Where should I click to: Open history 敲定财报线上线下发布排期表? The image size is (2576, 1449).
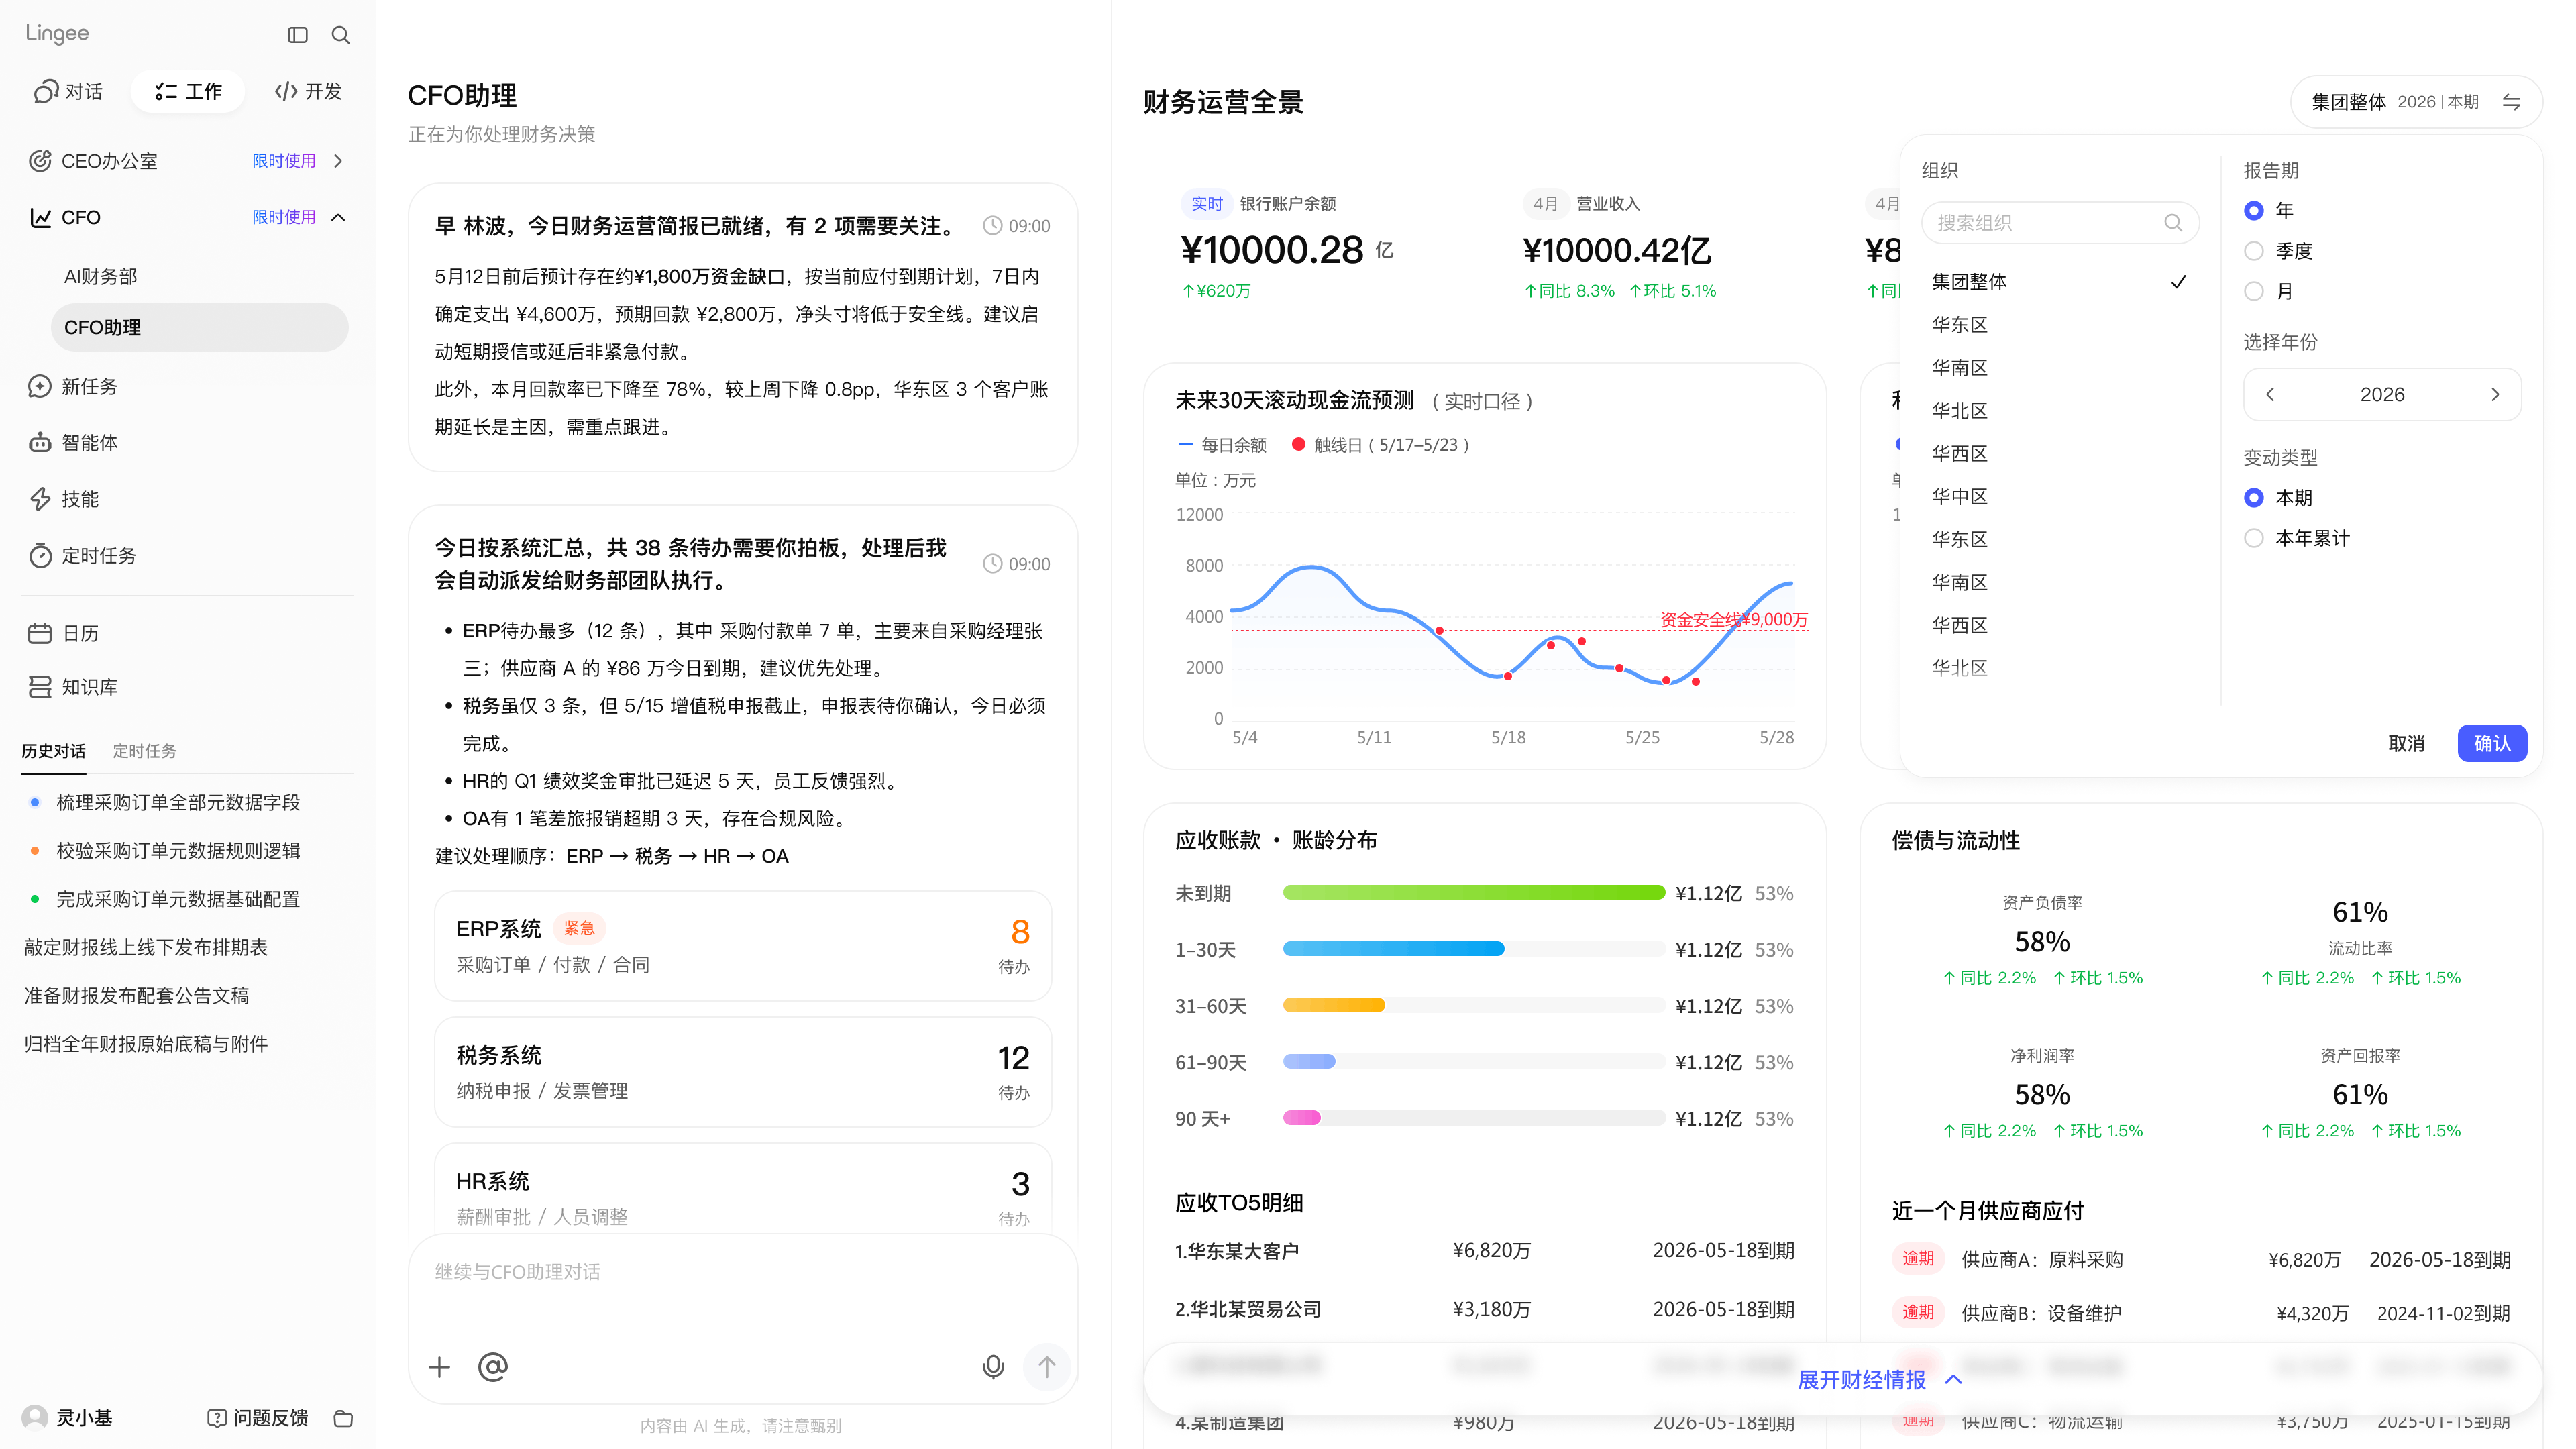coord(146,947)
